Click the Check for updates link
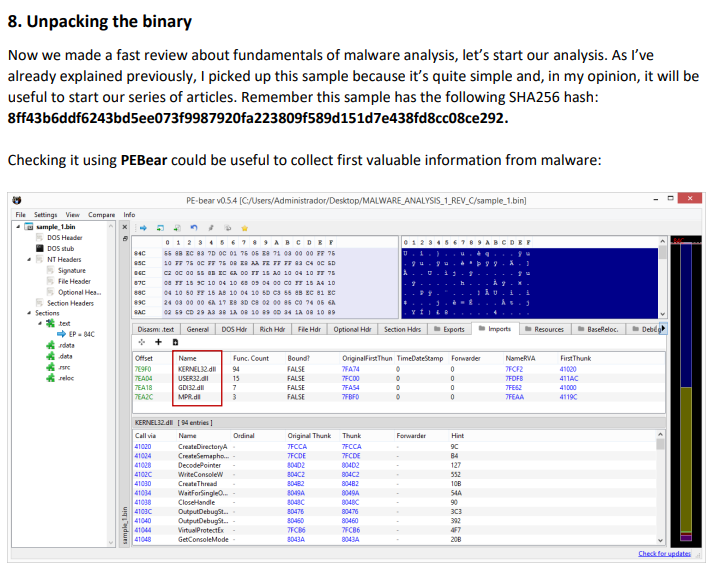The image size is (714, 568). click(x=664, y=553)
